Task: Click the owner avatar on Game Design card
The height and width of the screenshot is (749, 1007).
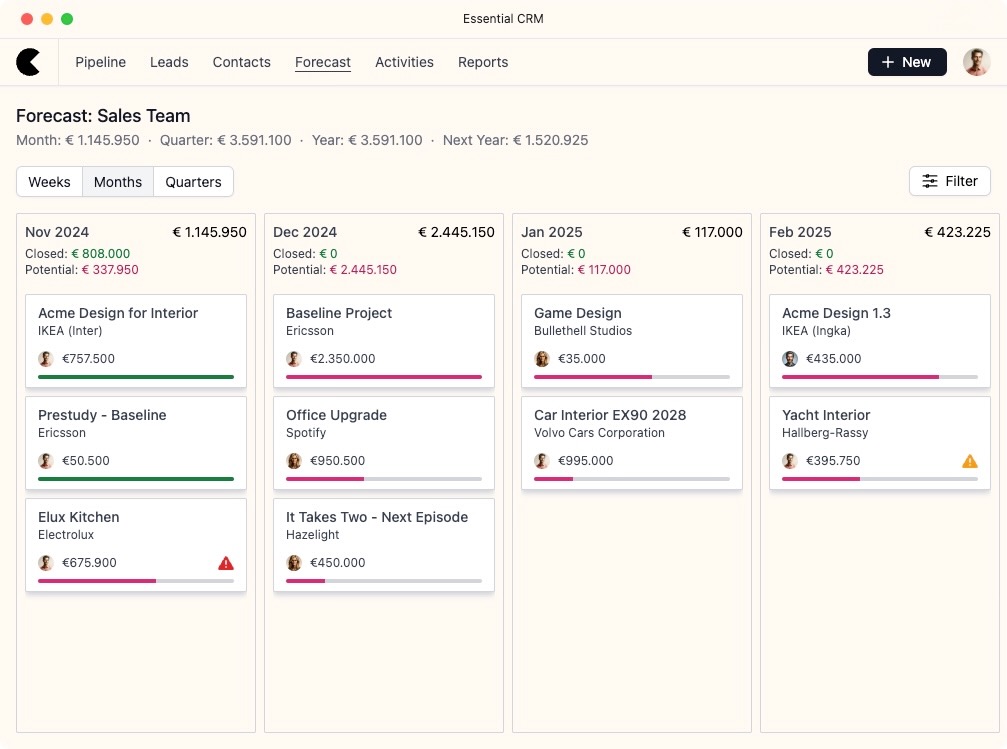Action: (541, 358)
